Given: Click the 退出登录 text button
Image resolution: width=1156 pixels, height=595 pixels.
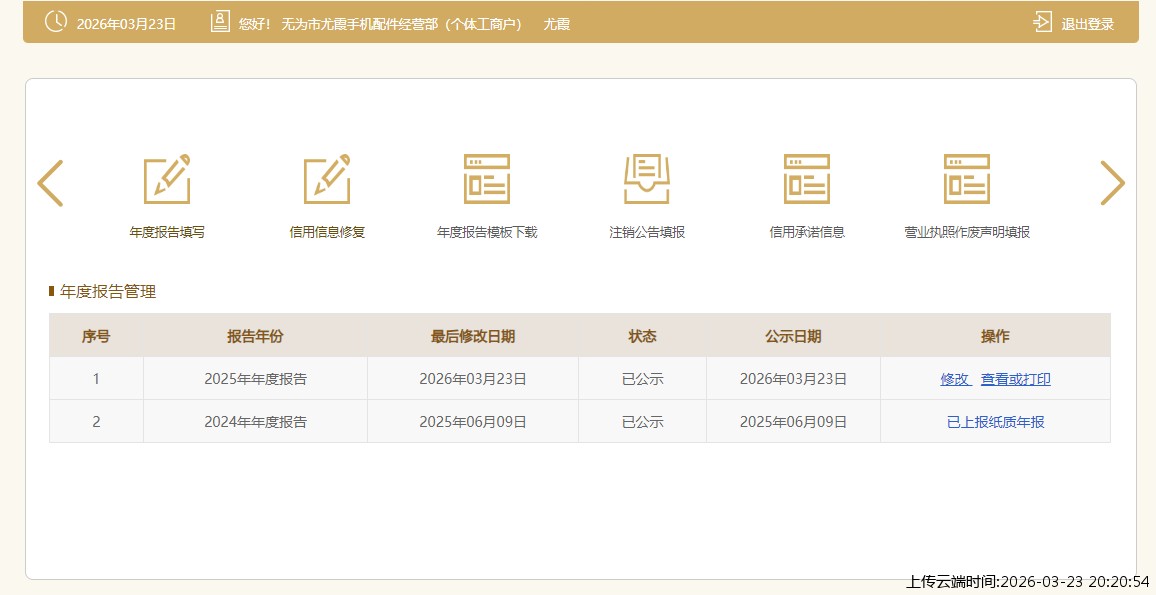Looking at the screenshot, I should [1087, 24].
